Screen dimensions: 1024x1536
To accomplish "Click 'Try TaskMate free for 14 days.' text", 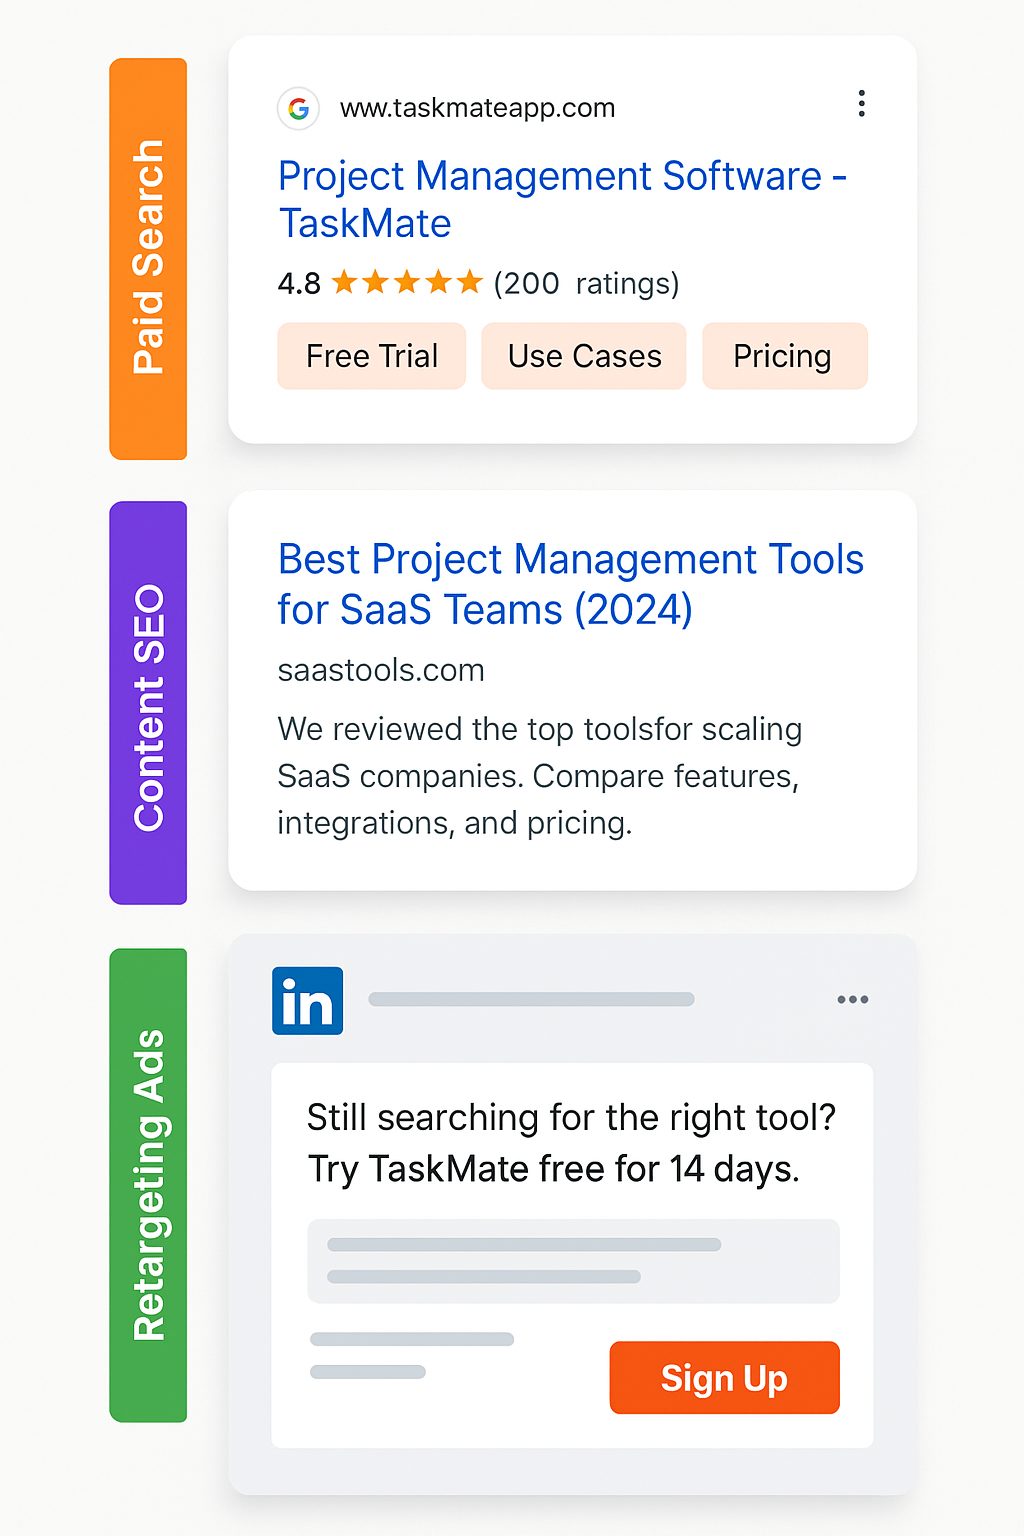I will click(554, 1169).
